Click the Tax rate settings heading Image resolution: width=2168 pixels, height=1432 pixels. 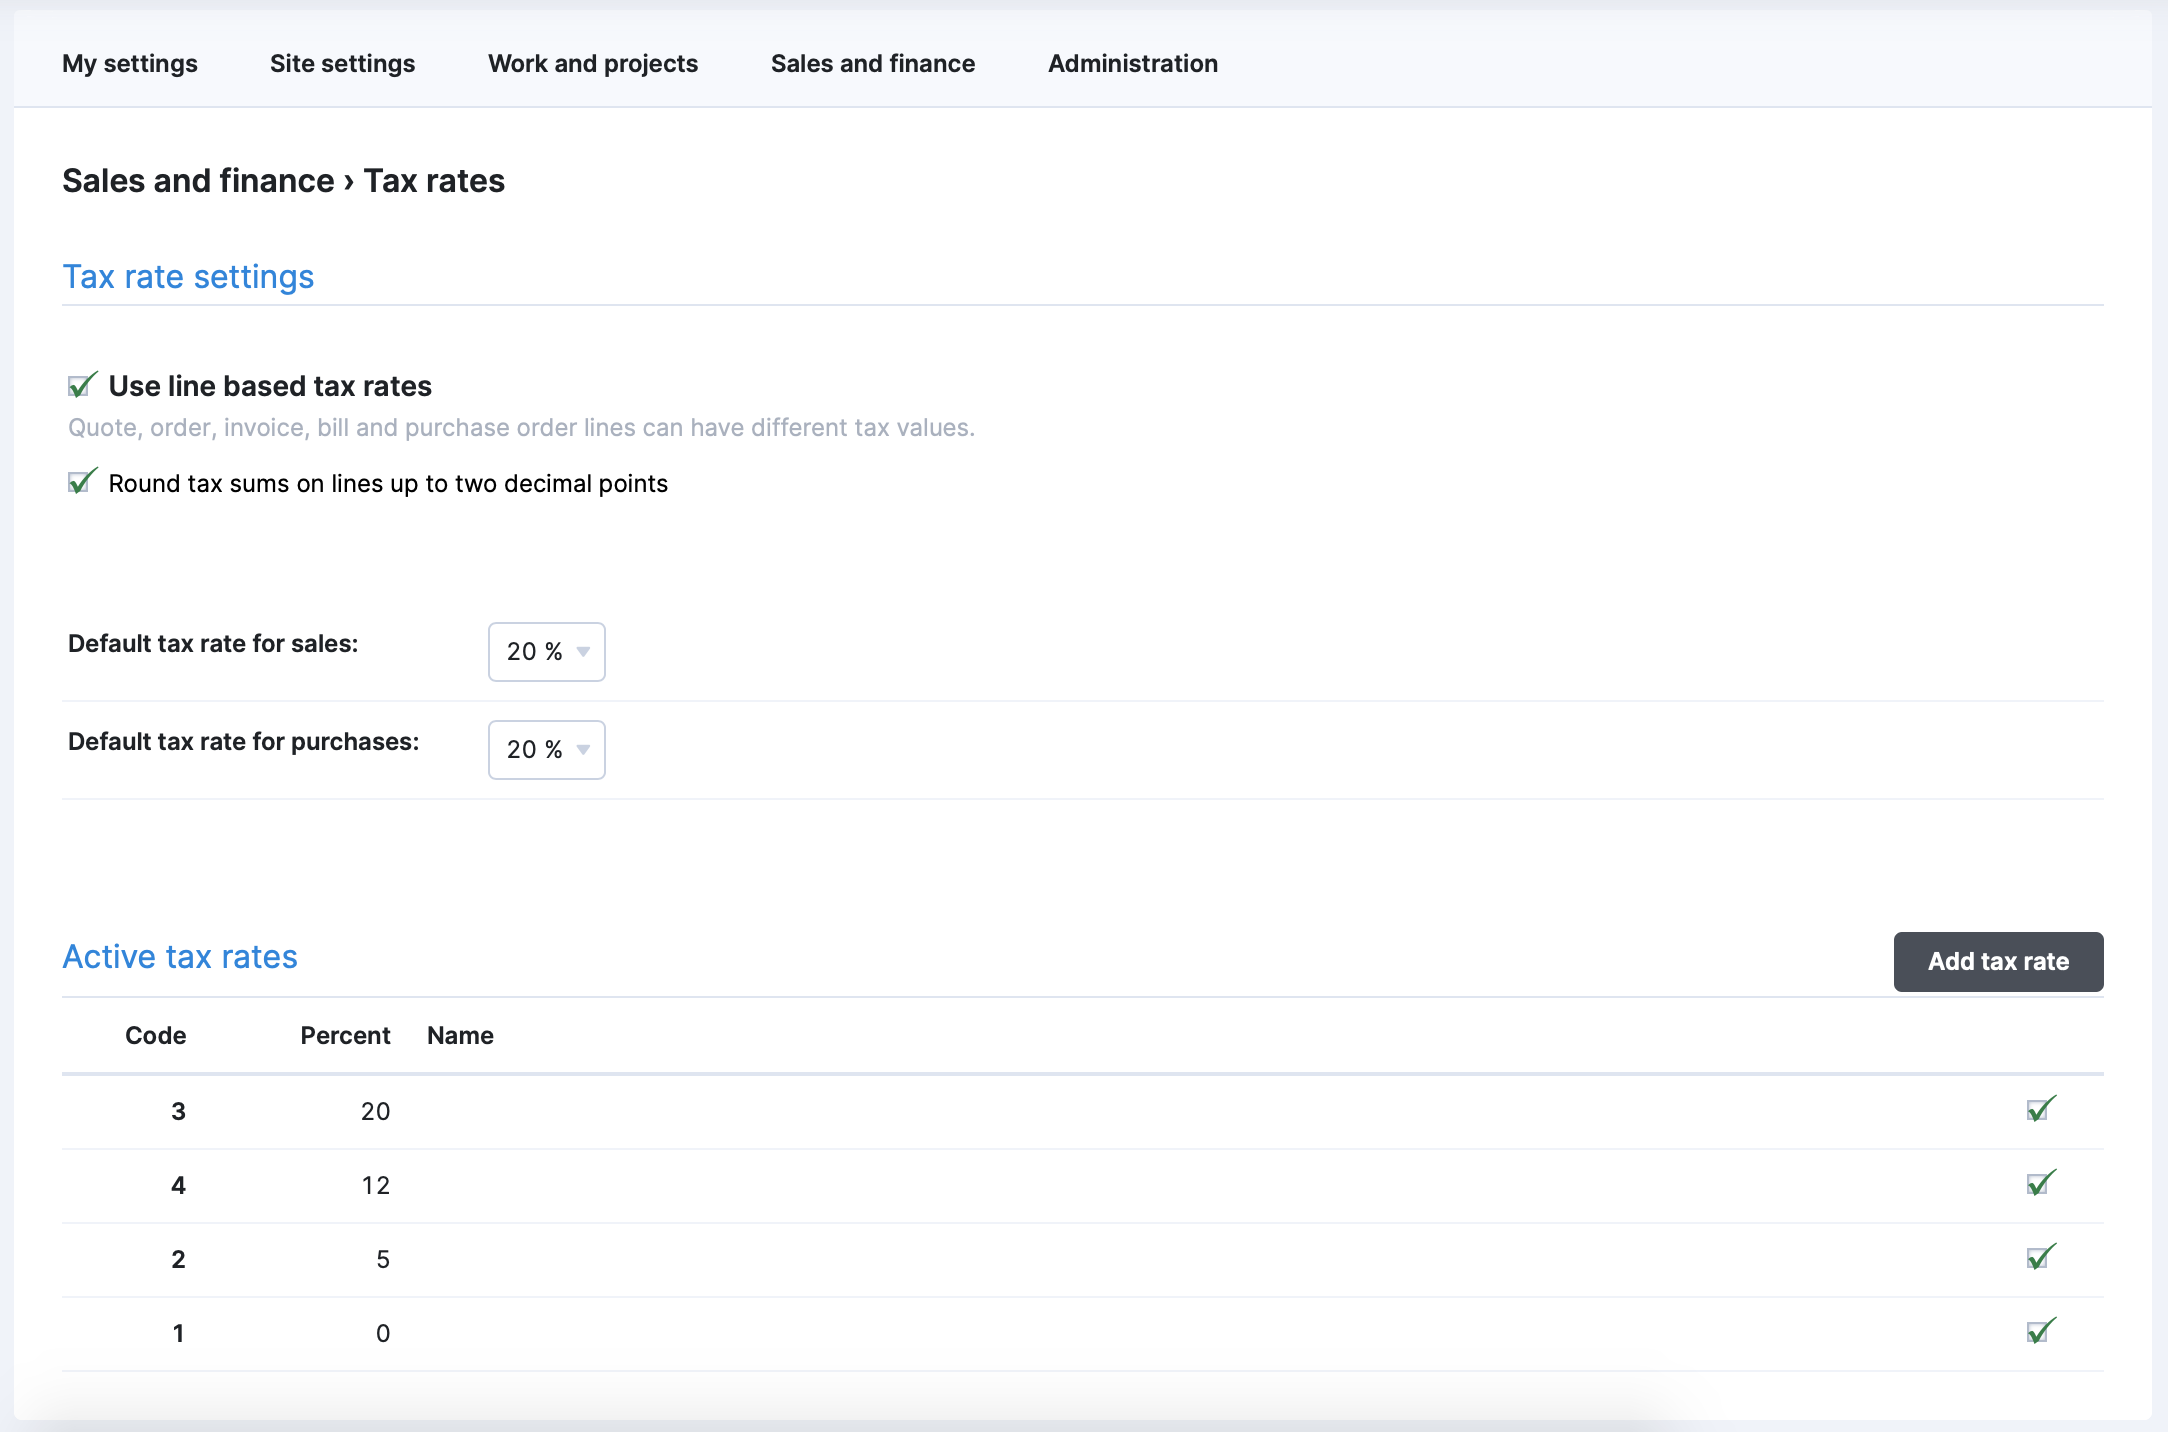(188, 276)
